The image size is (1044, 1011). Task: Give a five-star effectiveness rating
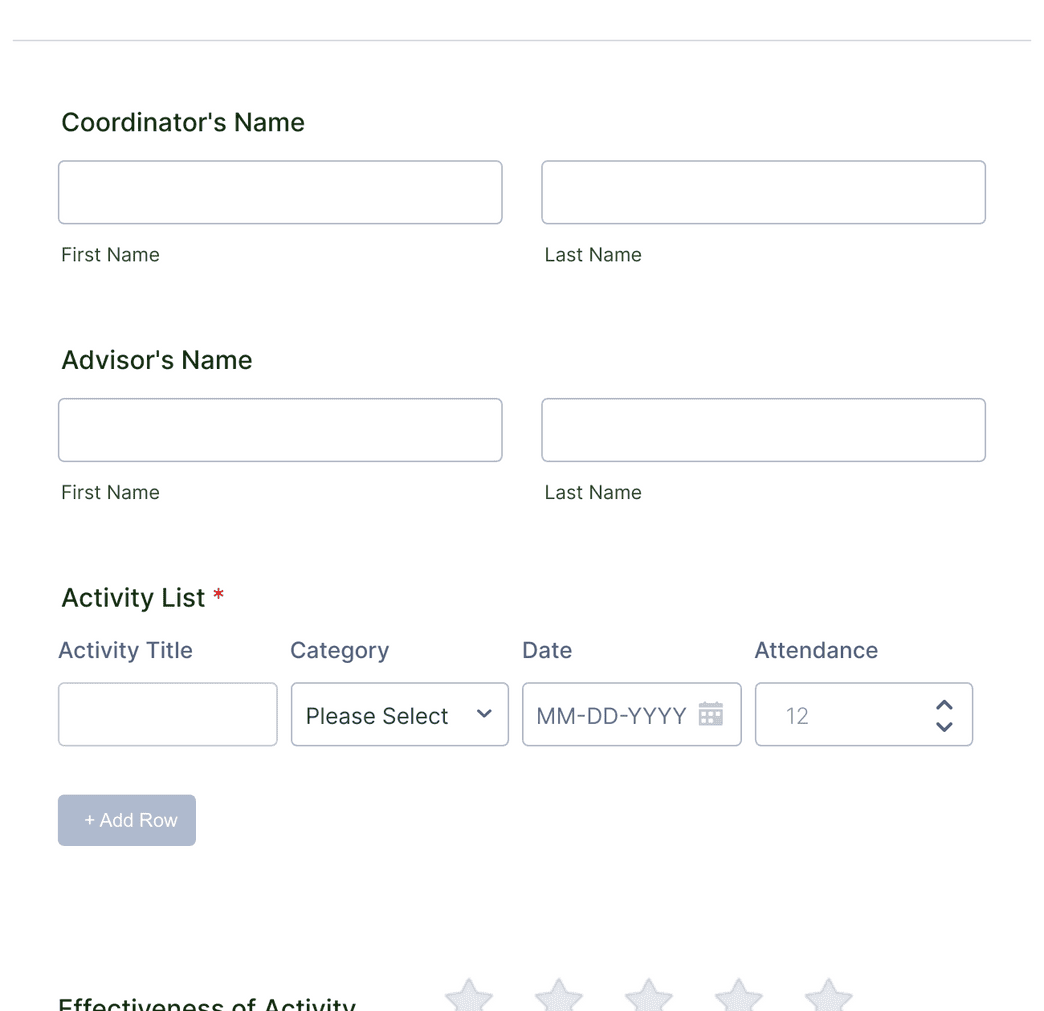pos(828,997)
